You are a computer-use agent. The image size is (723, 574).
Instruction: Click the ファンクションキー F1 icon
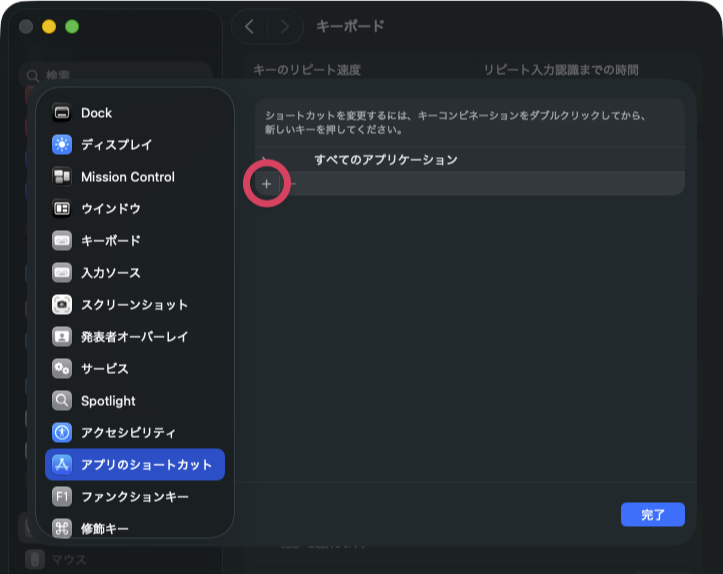62,497
